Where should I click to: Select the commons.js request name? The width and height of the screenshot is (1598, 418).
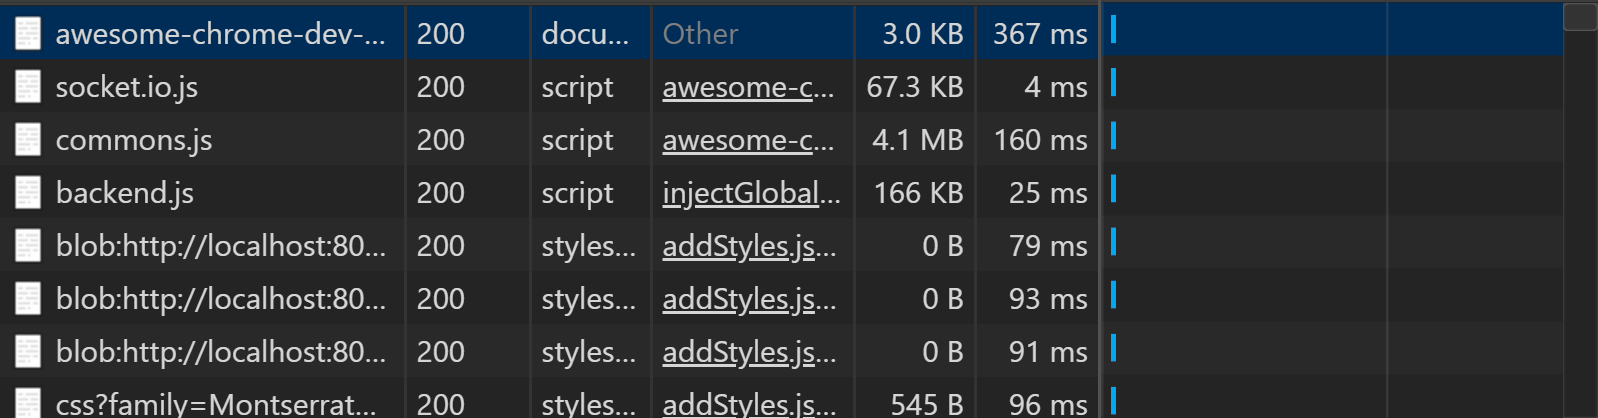tap(133, 140)
